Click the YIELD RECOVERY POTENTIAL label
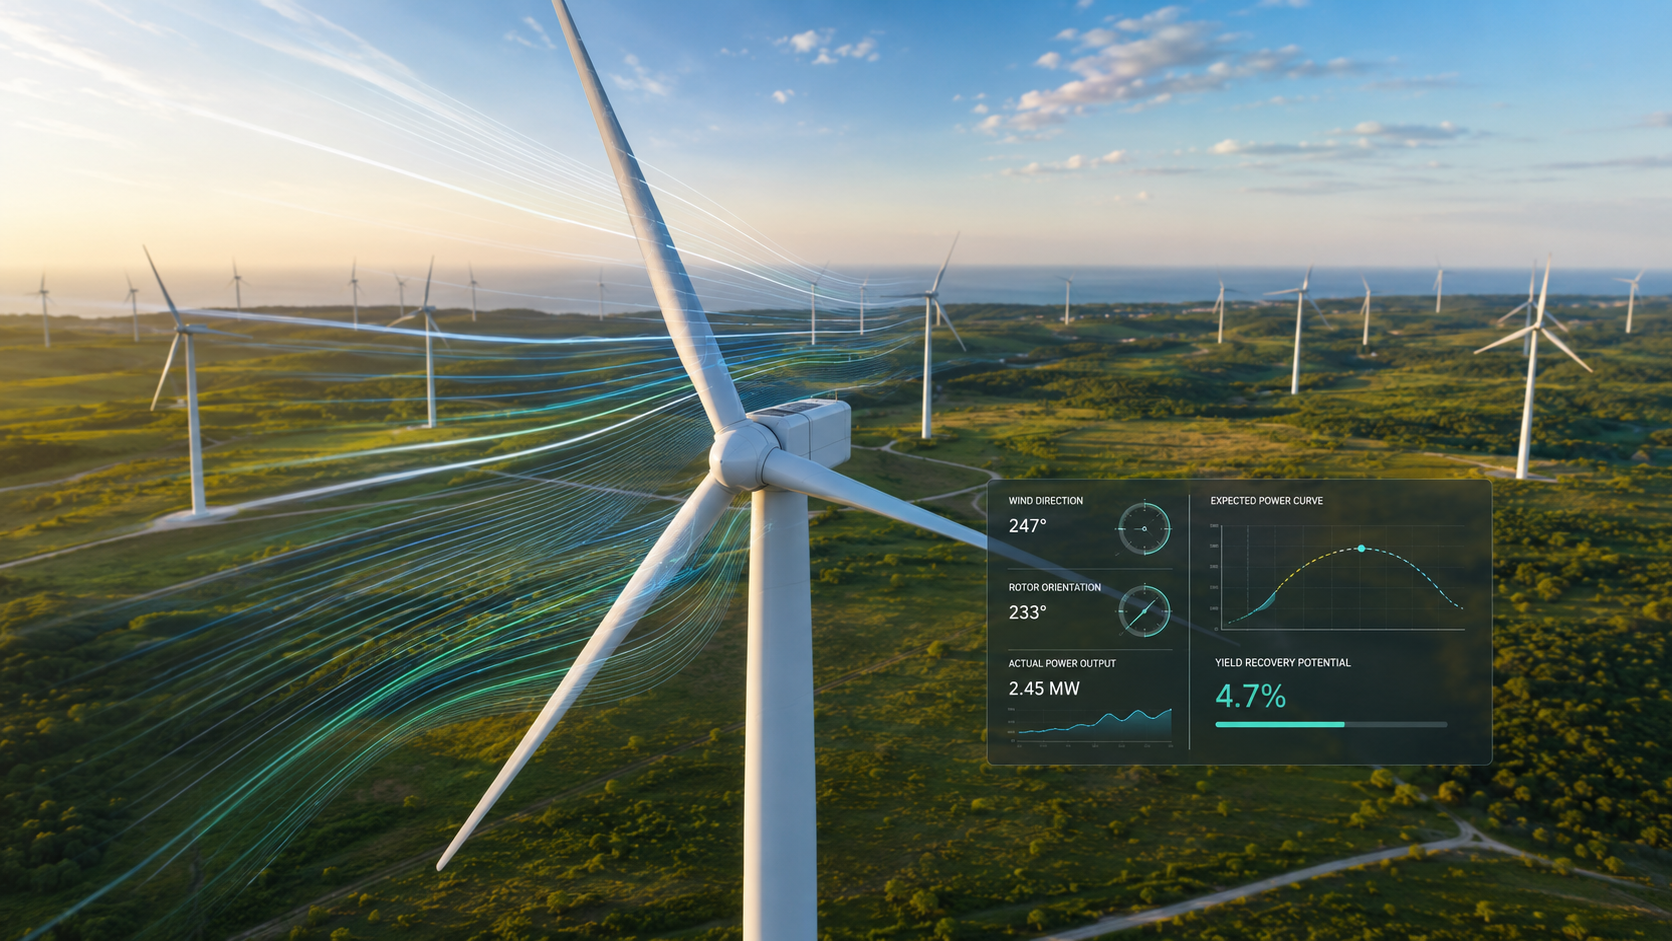The width and height of the screenshot is (1672, 941). tap(1282, 662)
